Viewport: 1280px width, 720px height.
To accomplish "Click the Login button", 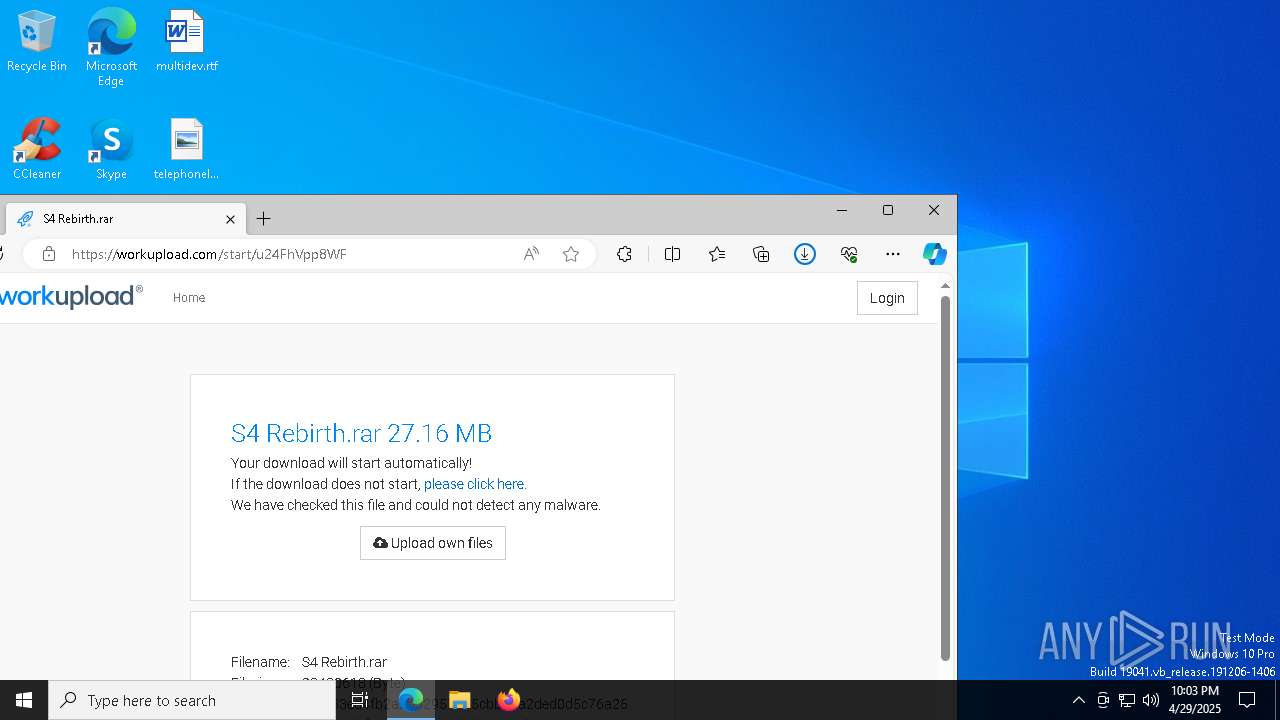I will click(887, 298).
